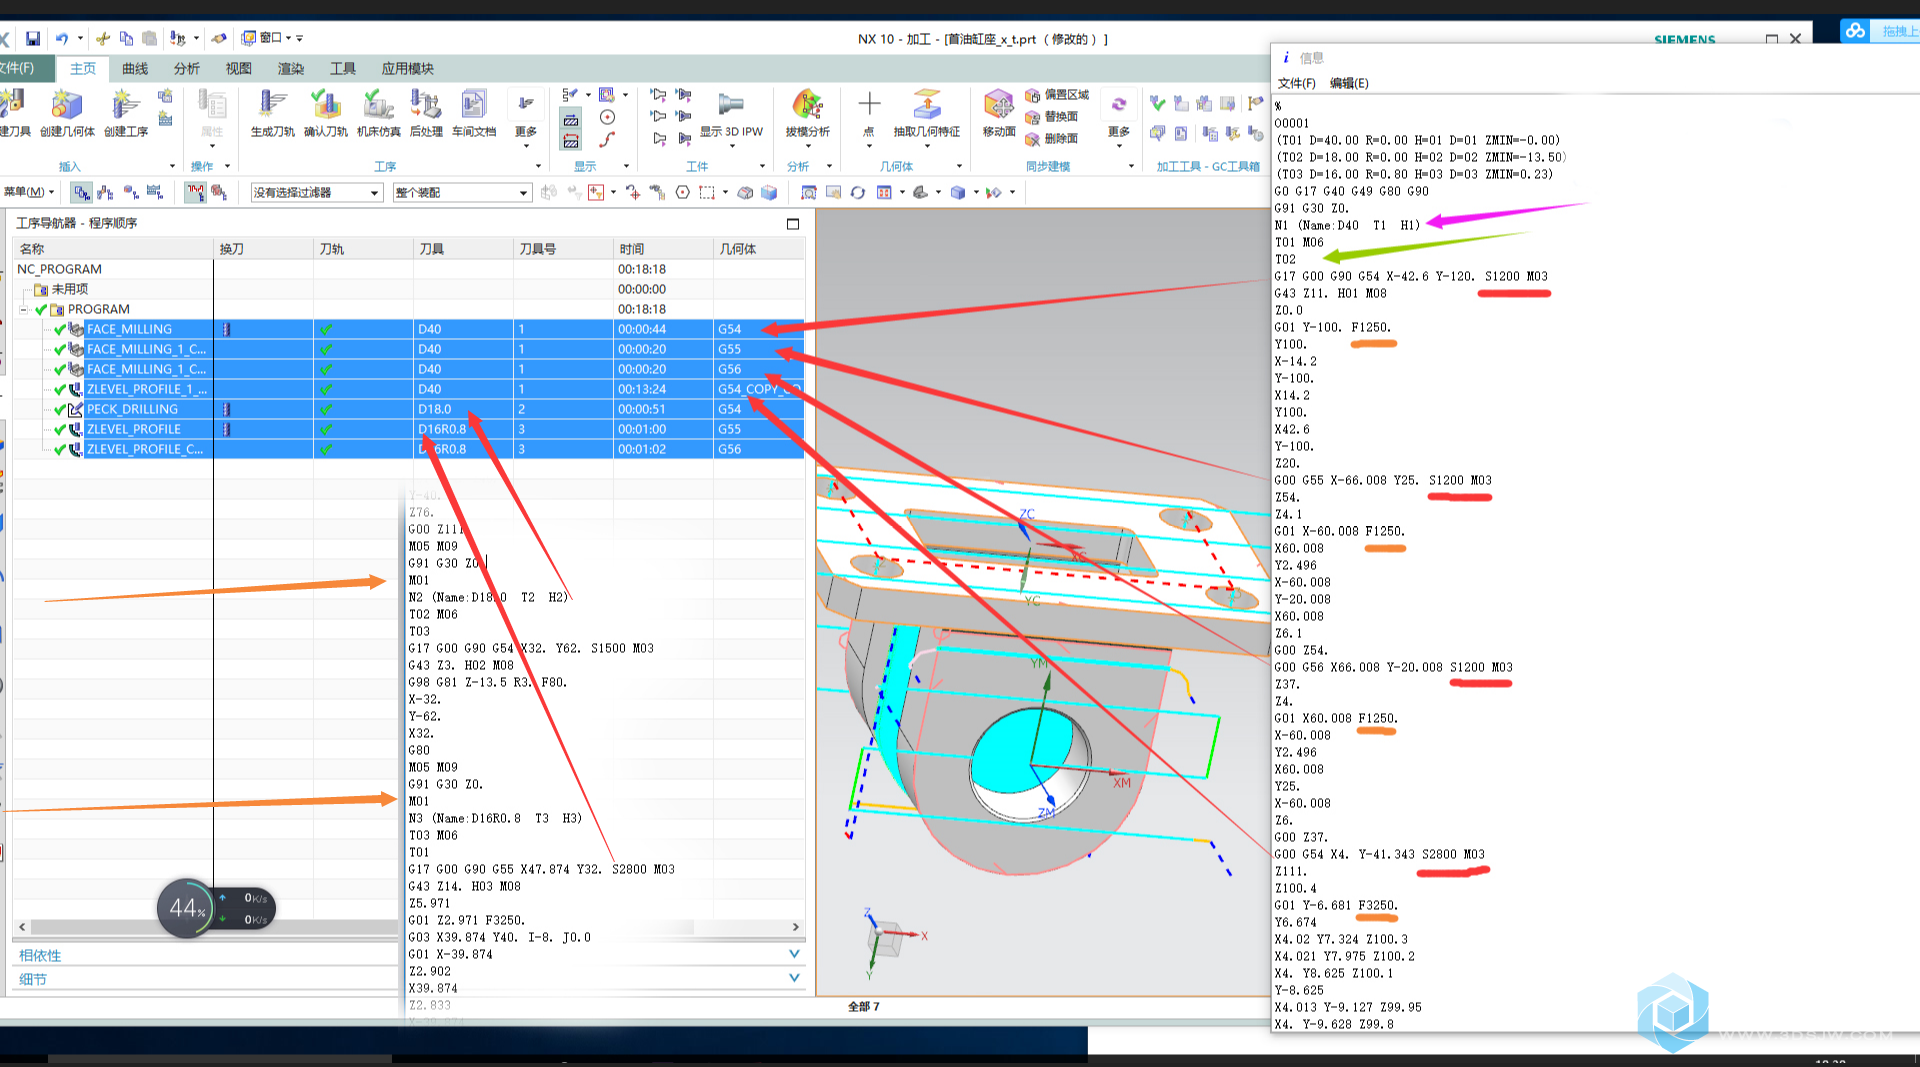The height and width of the screenshot is (1067, 1920).
Task: Toggle the hatched display button with red arrows
Action: pos(571,141)
